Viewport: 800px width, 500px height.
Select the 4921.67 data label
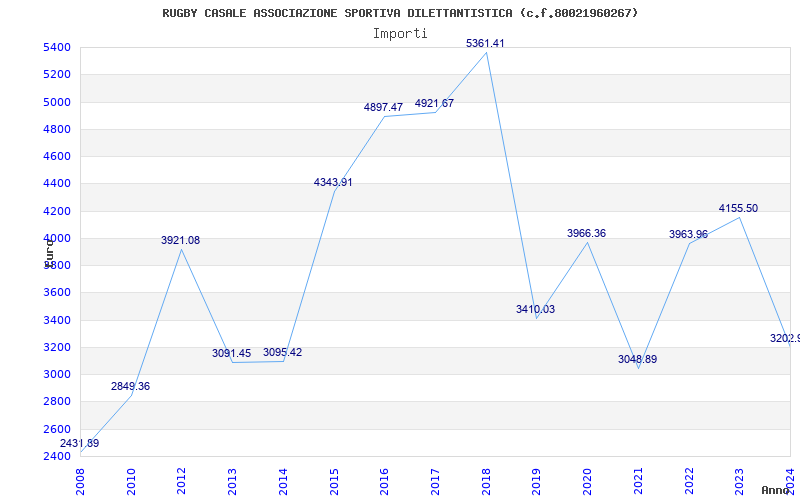(434, 104)
